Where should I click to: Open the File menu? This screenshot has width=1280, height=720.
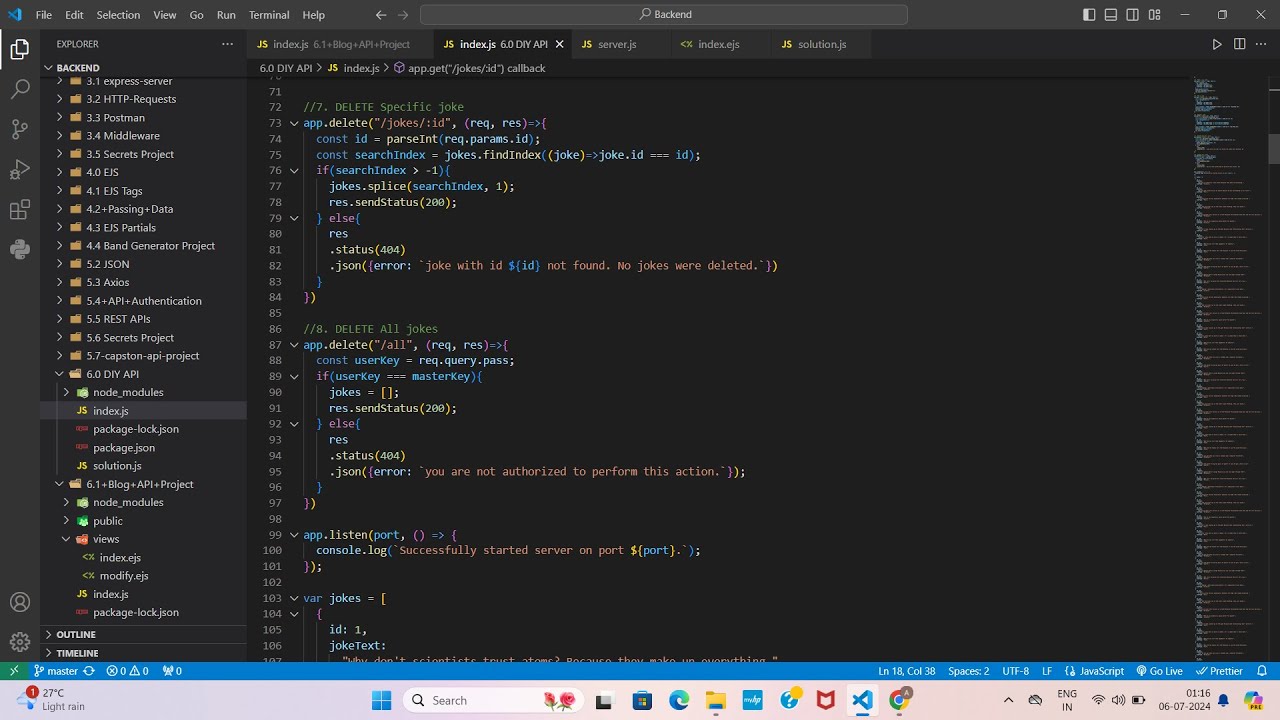click(44, 15)
